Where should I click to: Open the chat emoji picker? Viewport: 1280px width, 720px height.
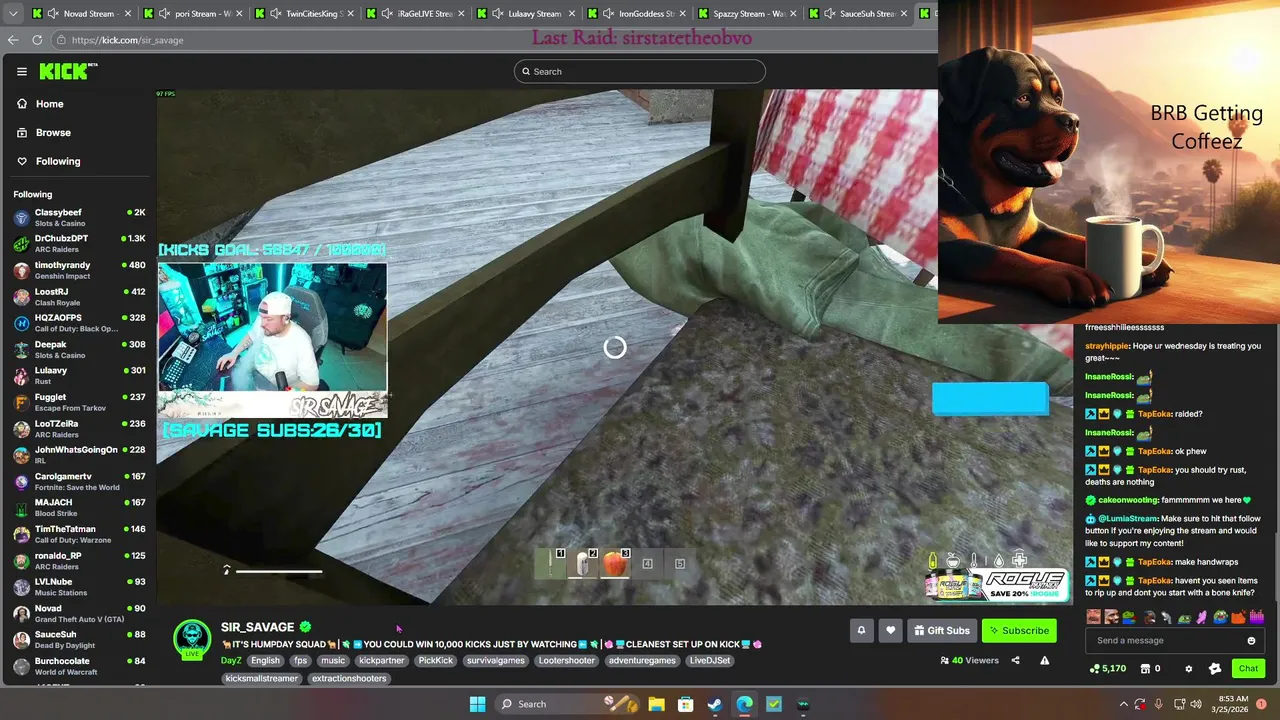pyautogui.click(x=1251, y=640)
